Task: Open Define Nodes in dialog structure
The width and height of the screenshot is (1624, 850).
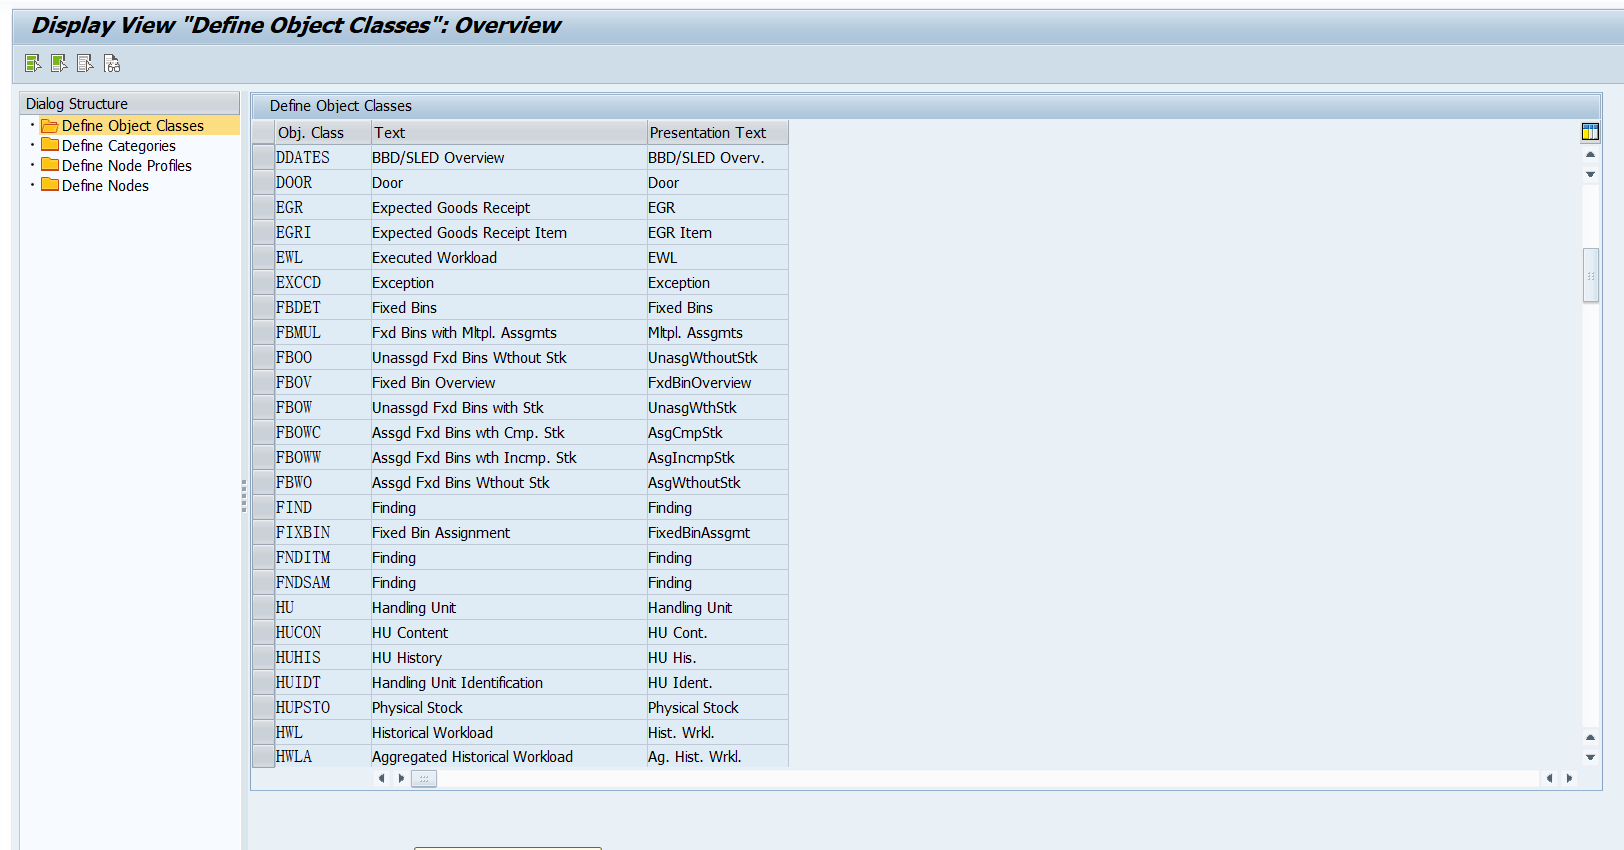Action: pos(105,186)
